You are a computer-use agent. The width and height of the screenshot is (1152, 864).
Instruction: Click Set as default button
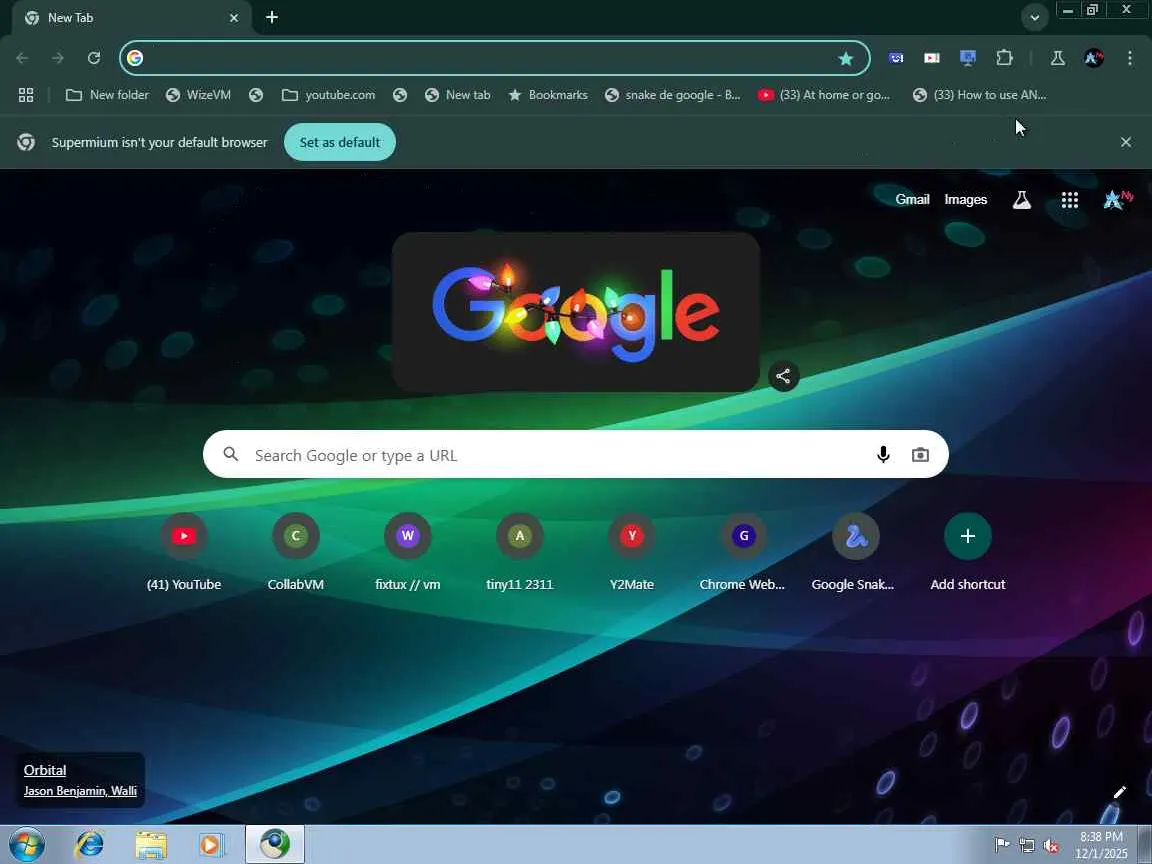pyautogui.click(x=339, y=142)
